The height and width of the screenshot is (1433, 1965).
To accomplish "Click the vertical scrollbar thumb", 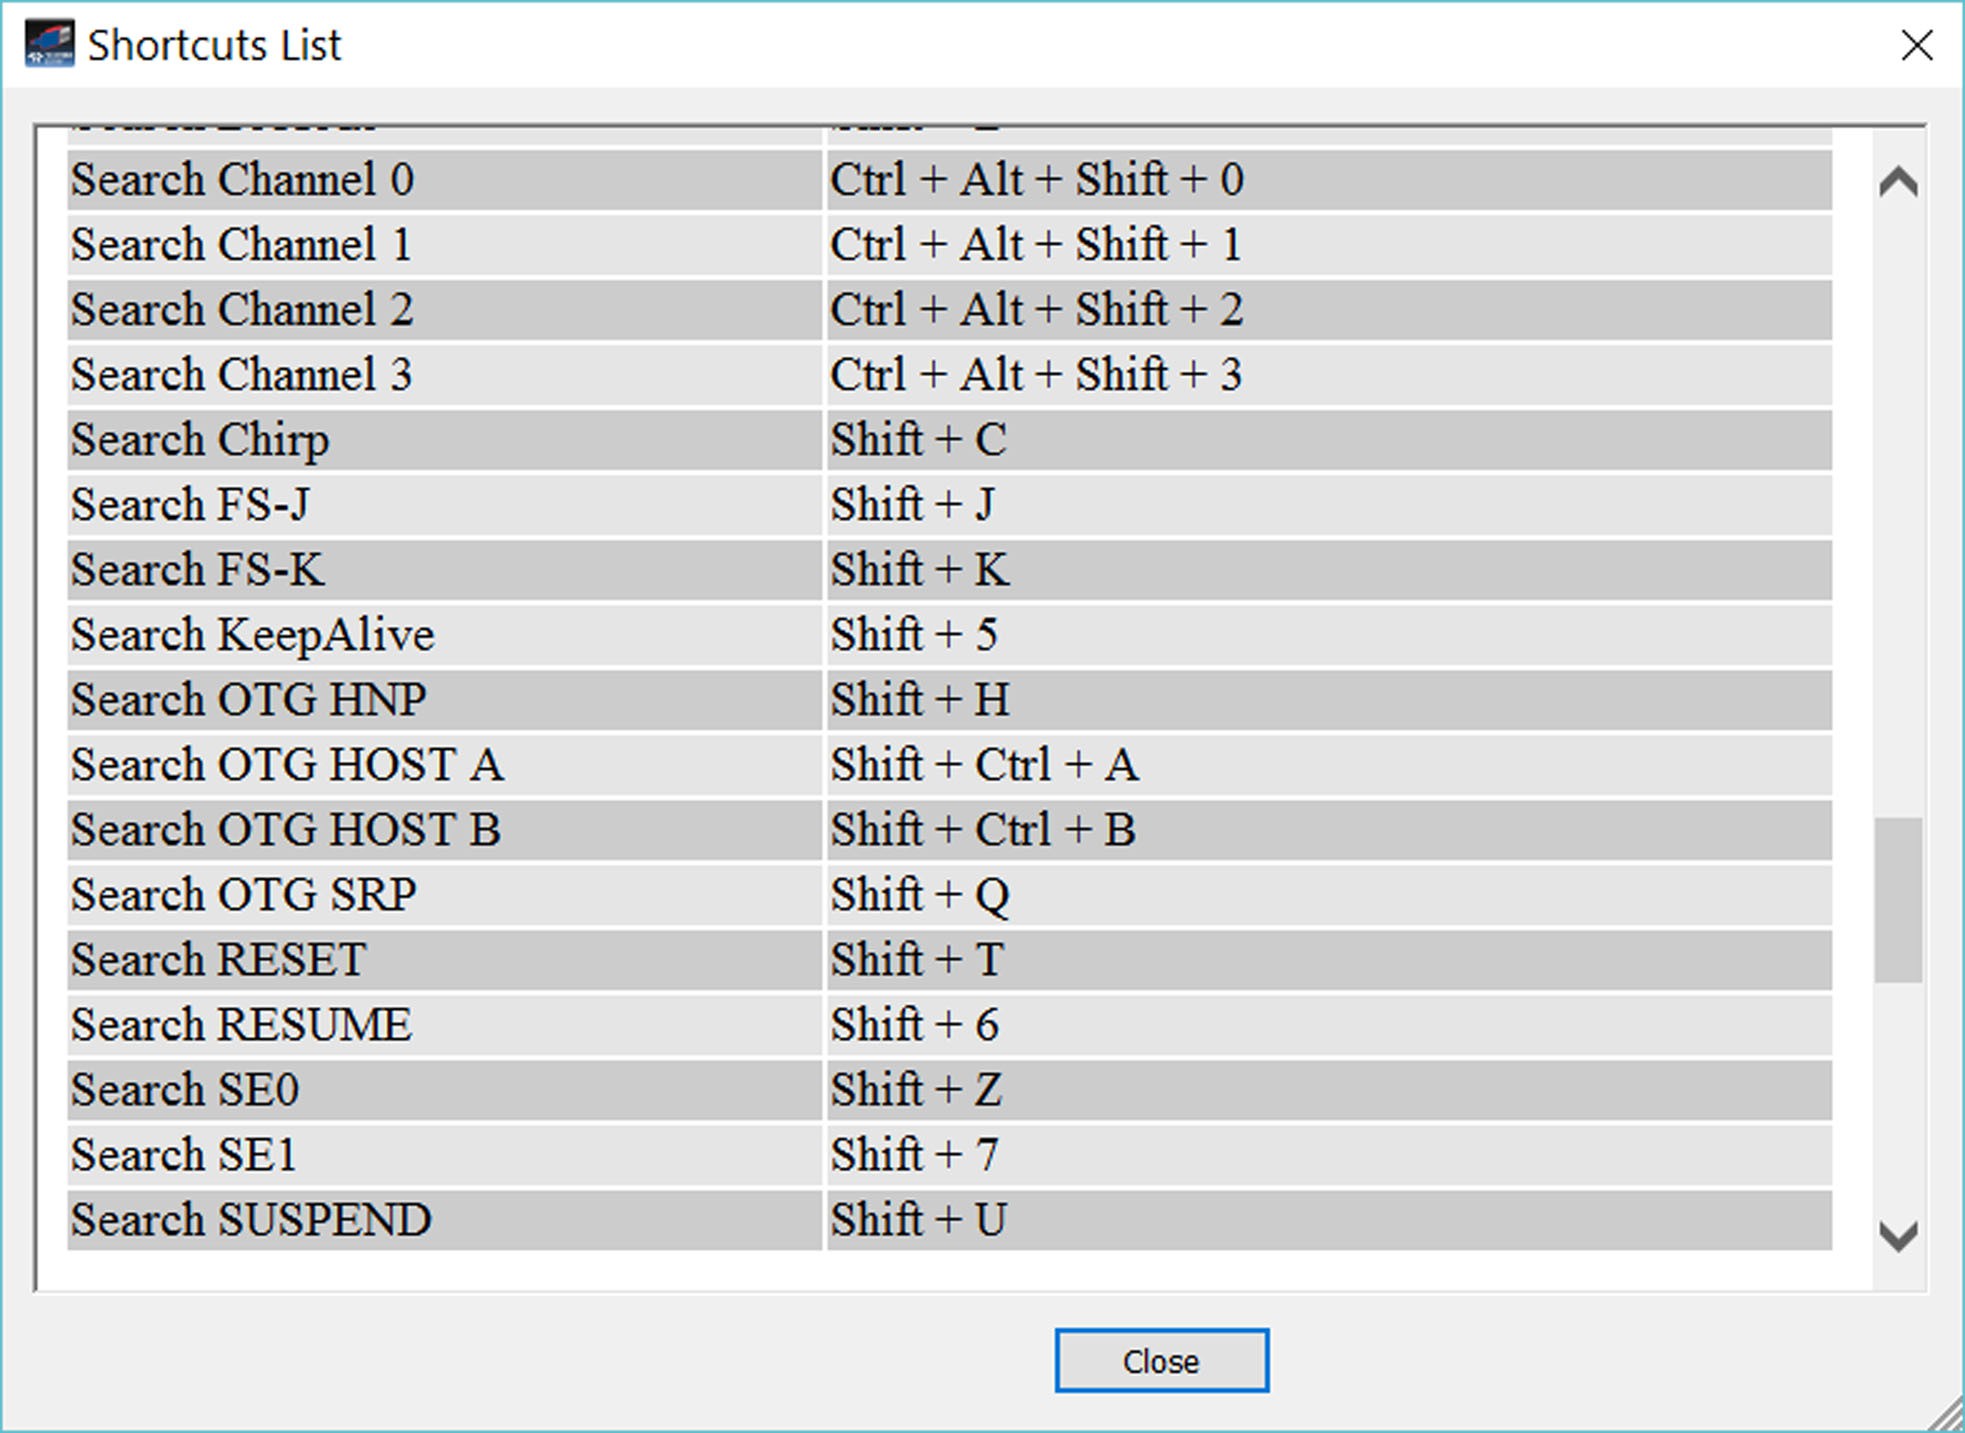I will click(x=1898, y=900).
